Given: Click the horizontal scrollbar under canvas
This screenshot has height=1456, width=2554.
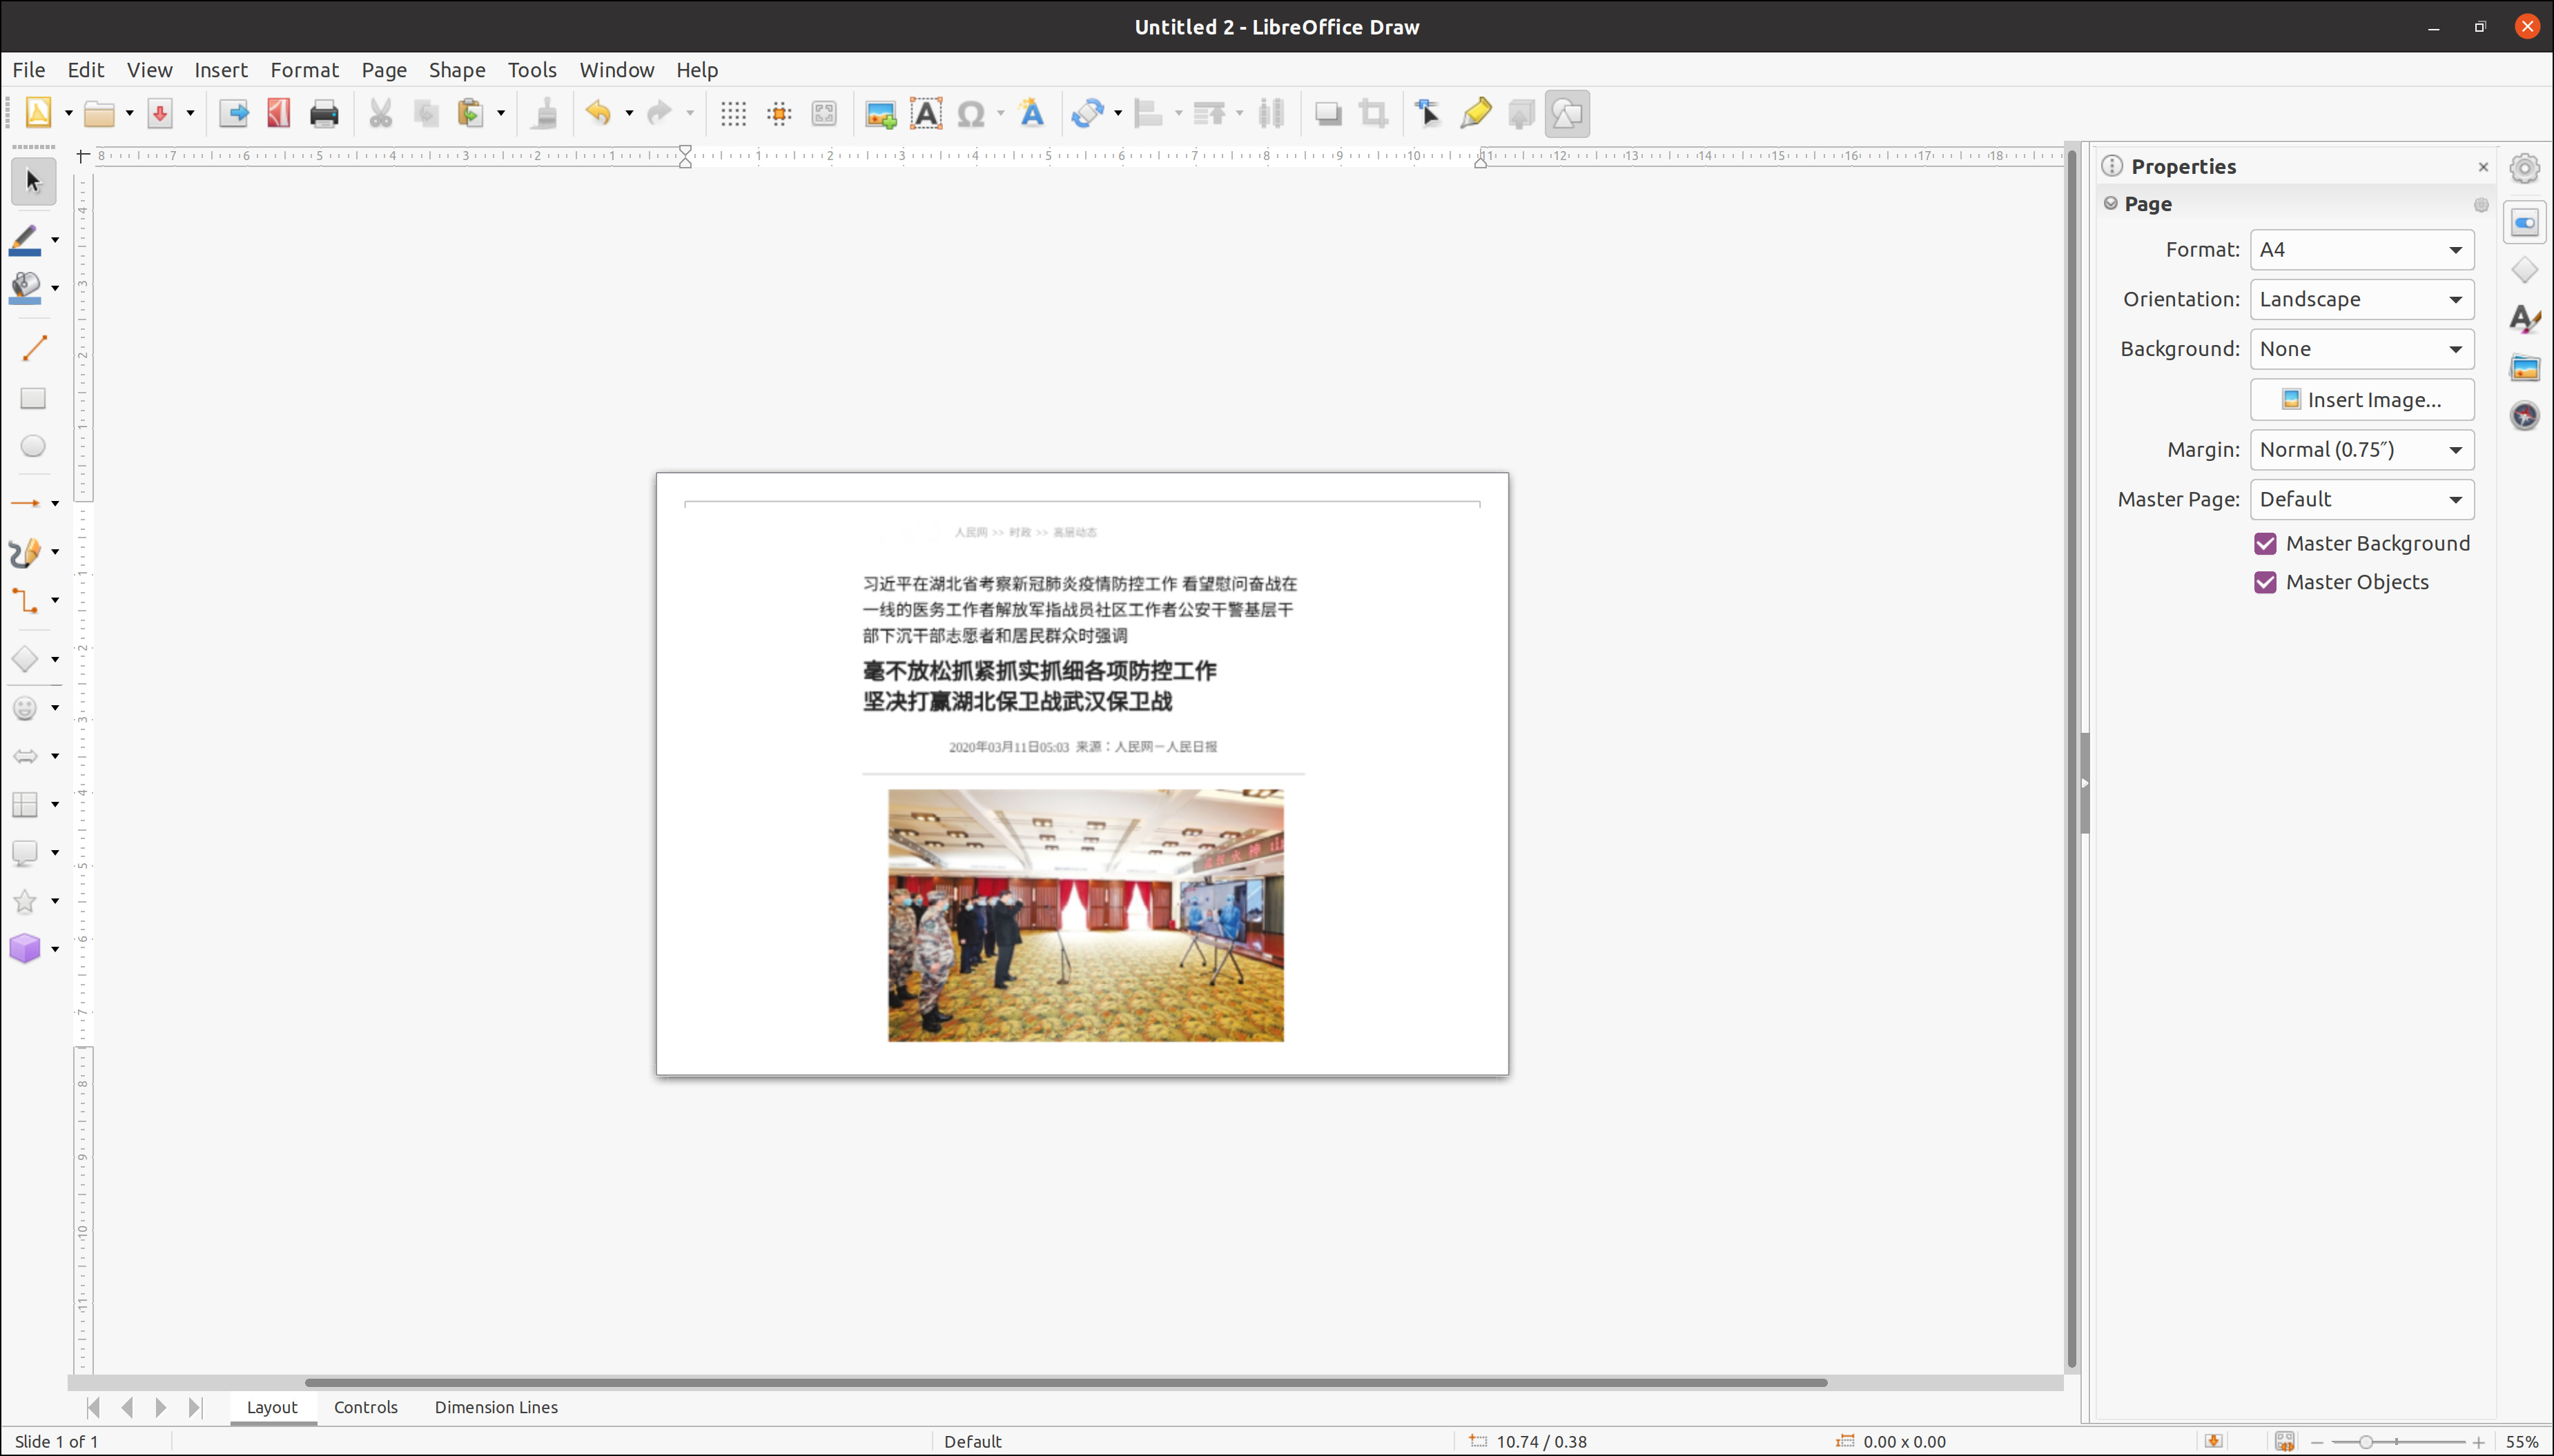Looking at the screenshot, I should (x=1066, y=1383).
